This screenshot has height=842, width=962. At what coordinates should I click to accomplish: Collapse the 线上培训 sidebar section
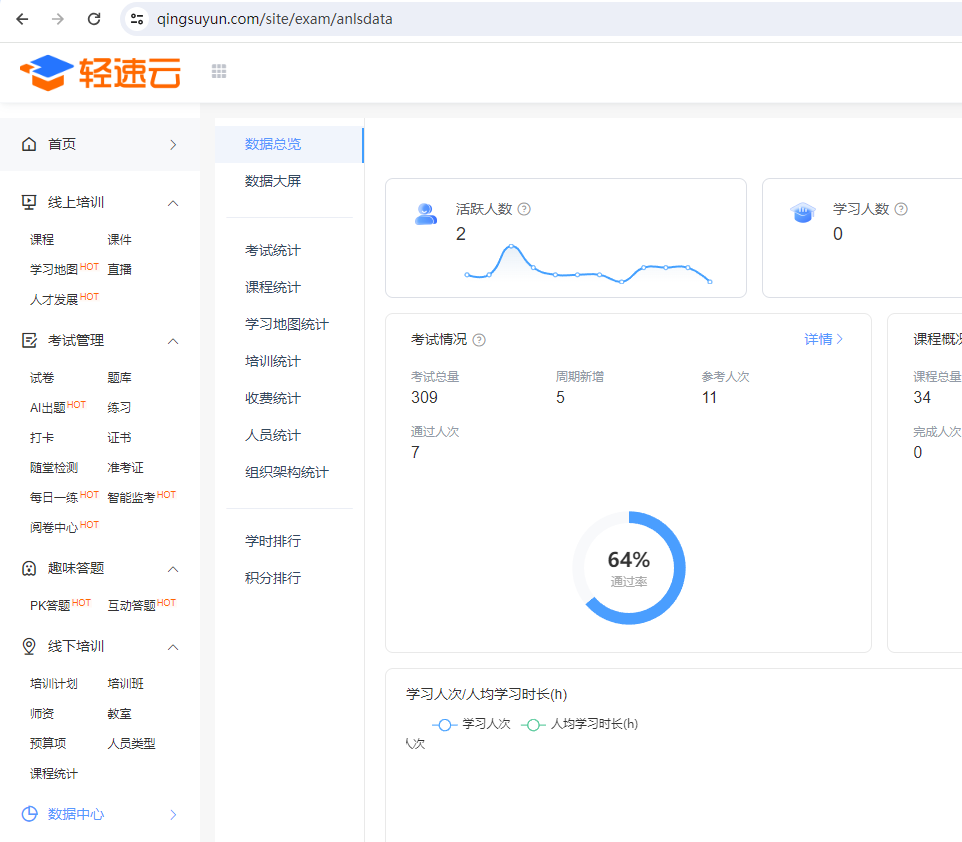coord(173,203)
